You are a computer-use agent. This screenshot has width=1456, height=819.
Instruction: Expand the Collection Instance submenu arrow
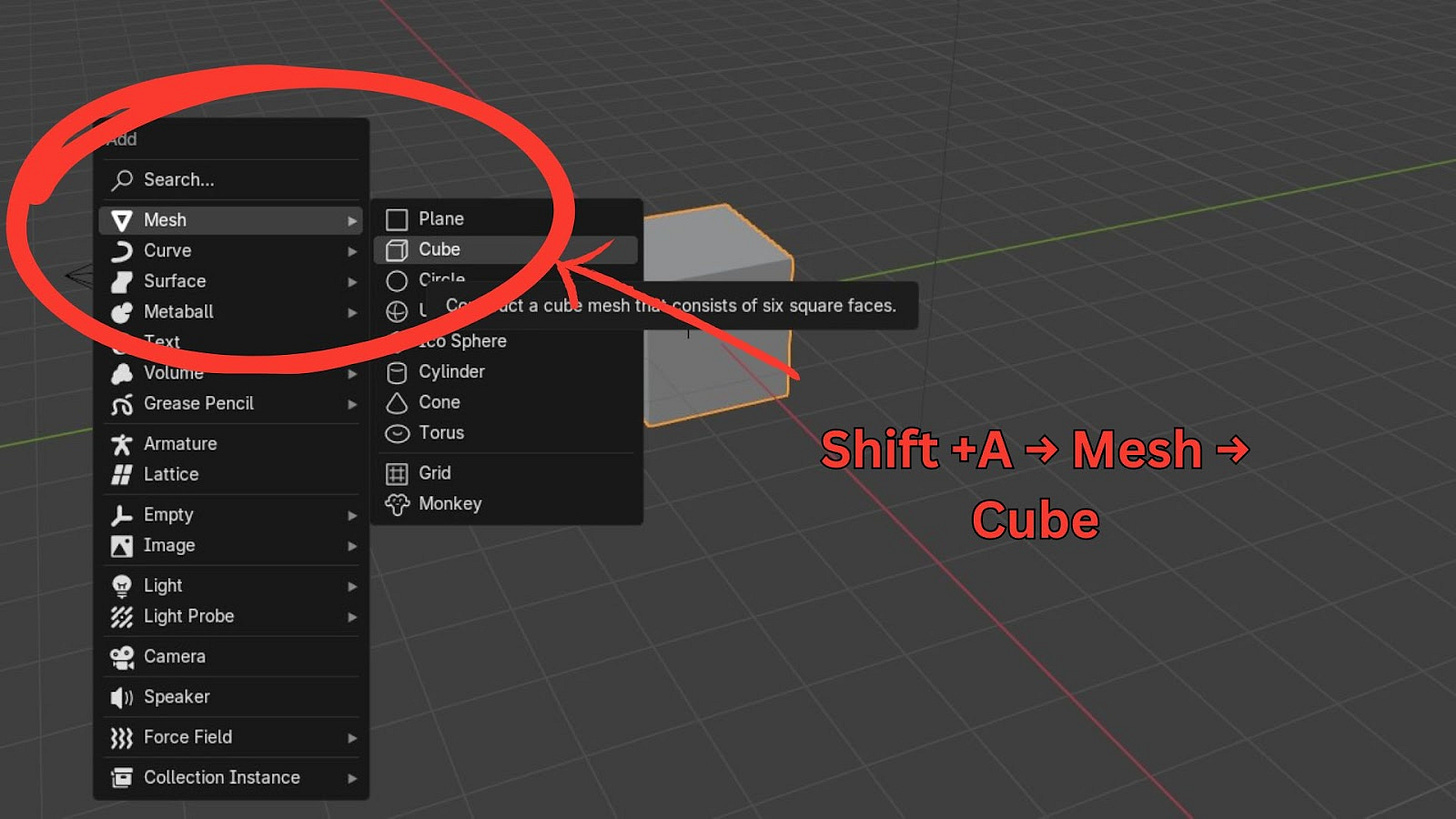[352, 778]
